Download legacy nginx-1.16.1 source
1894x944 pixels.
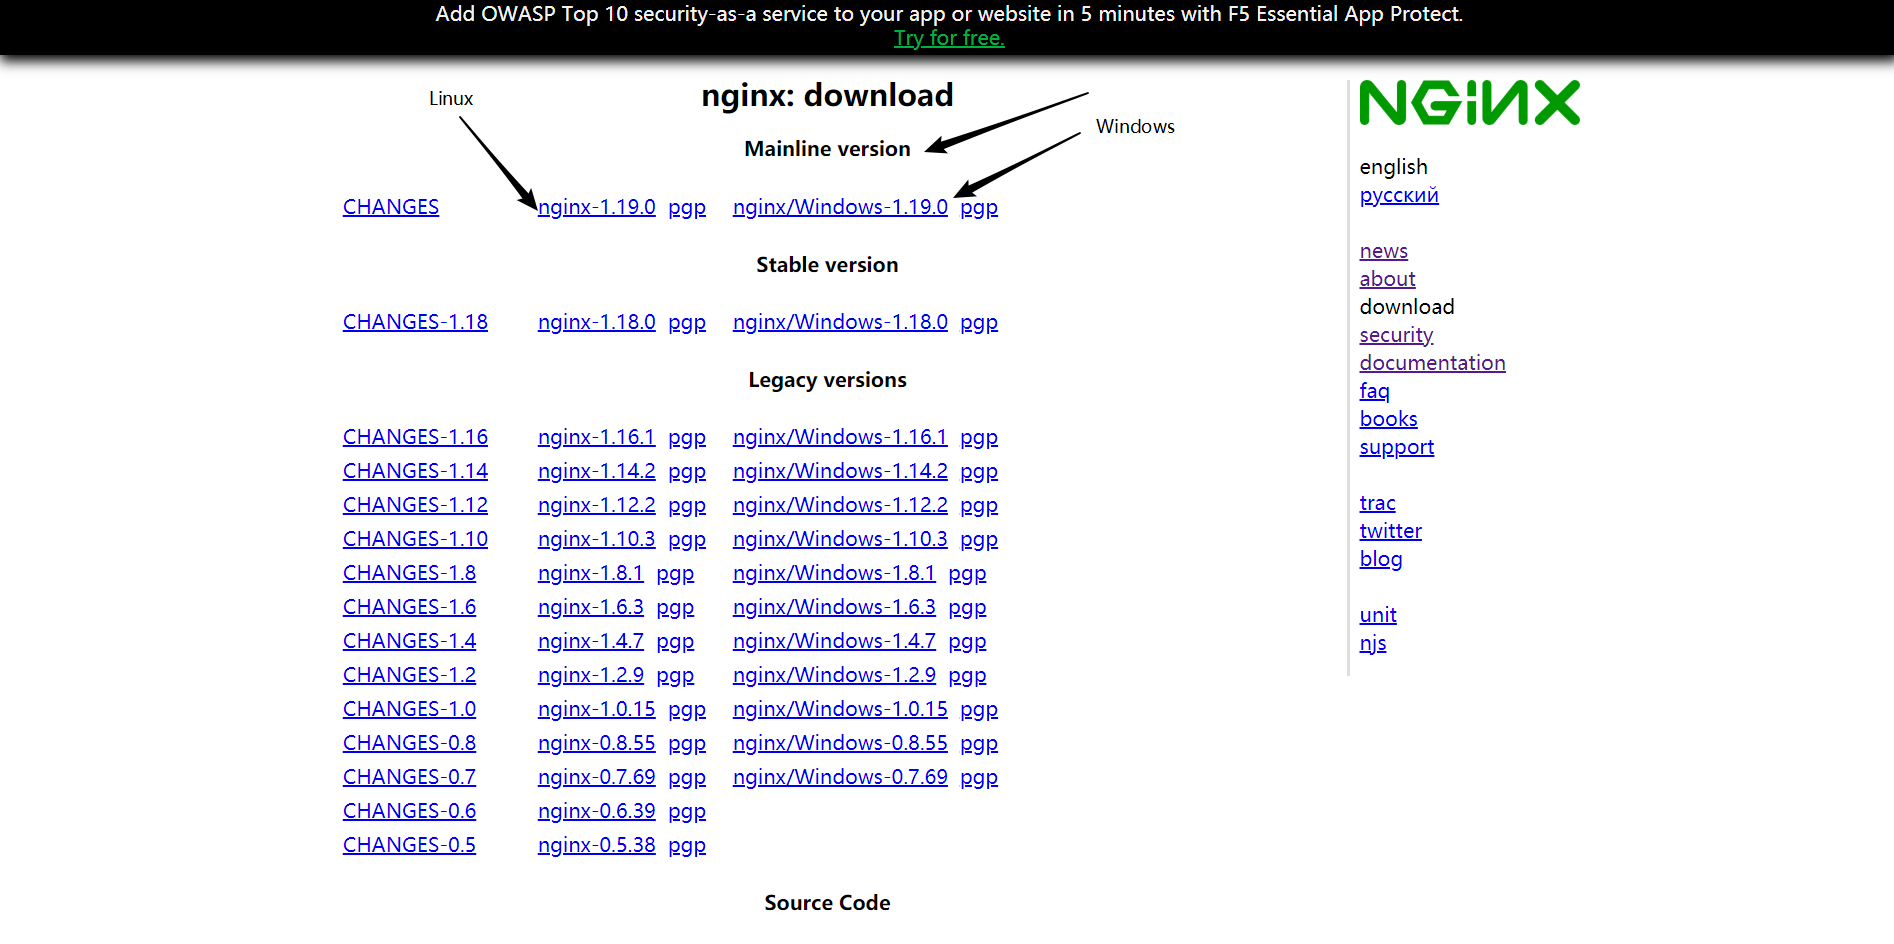(x=596, y=436)
